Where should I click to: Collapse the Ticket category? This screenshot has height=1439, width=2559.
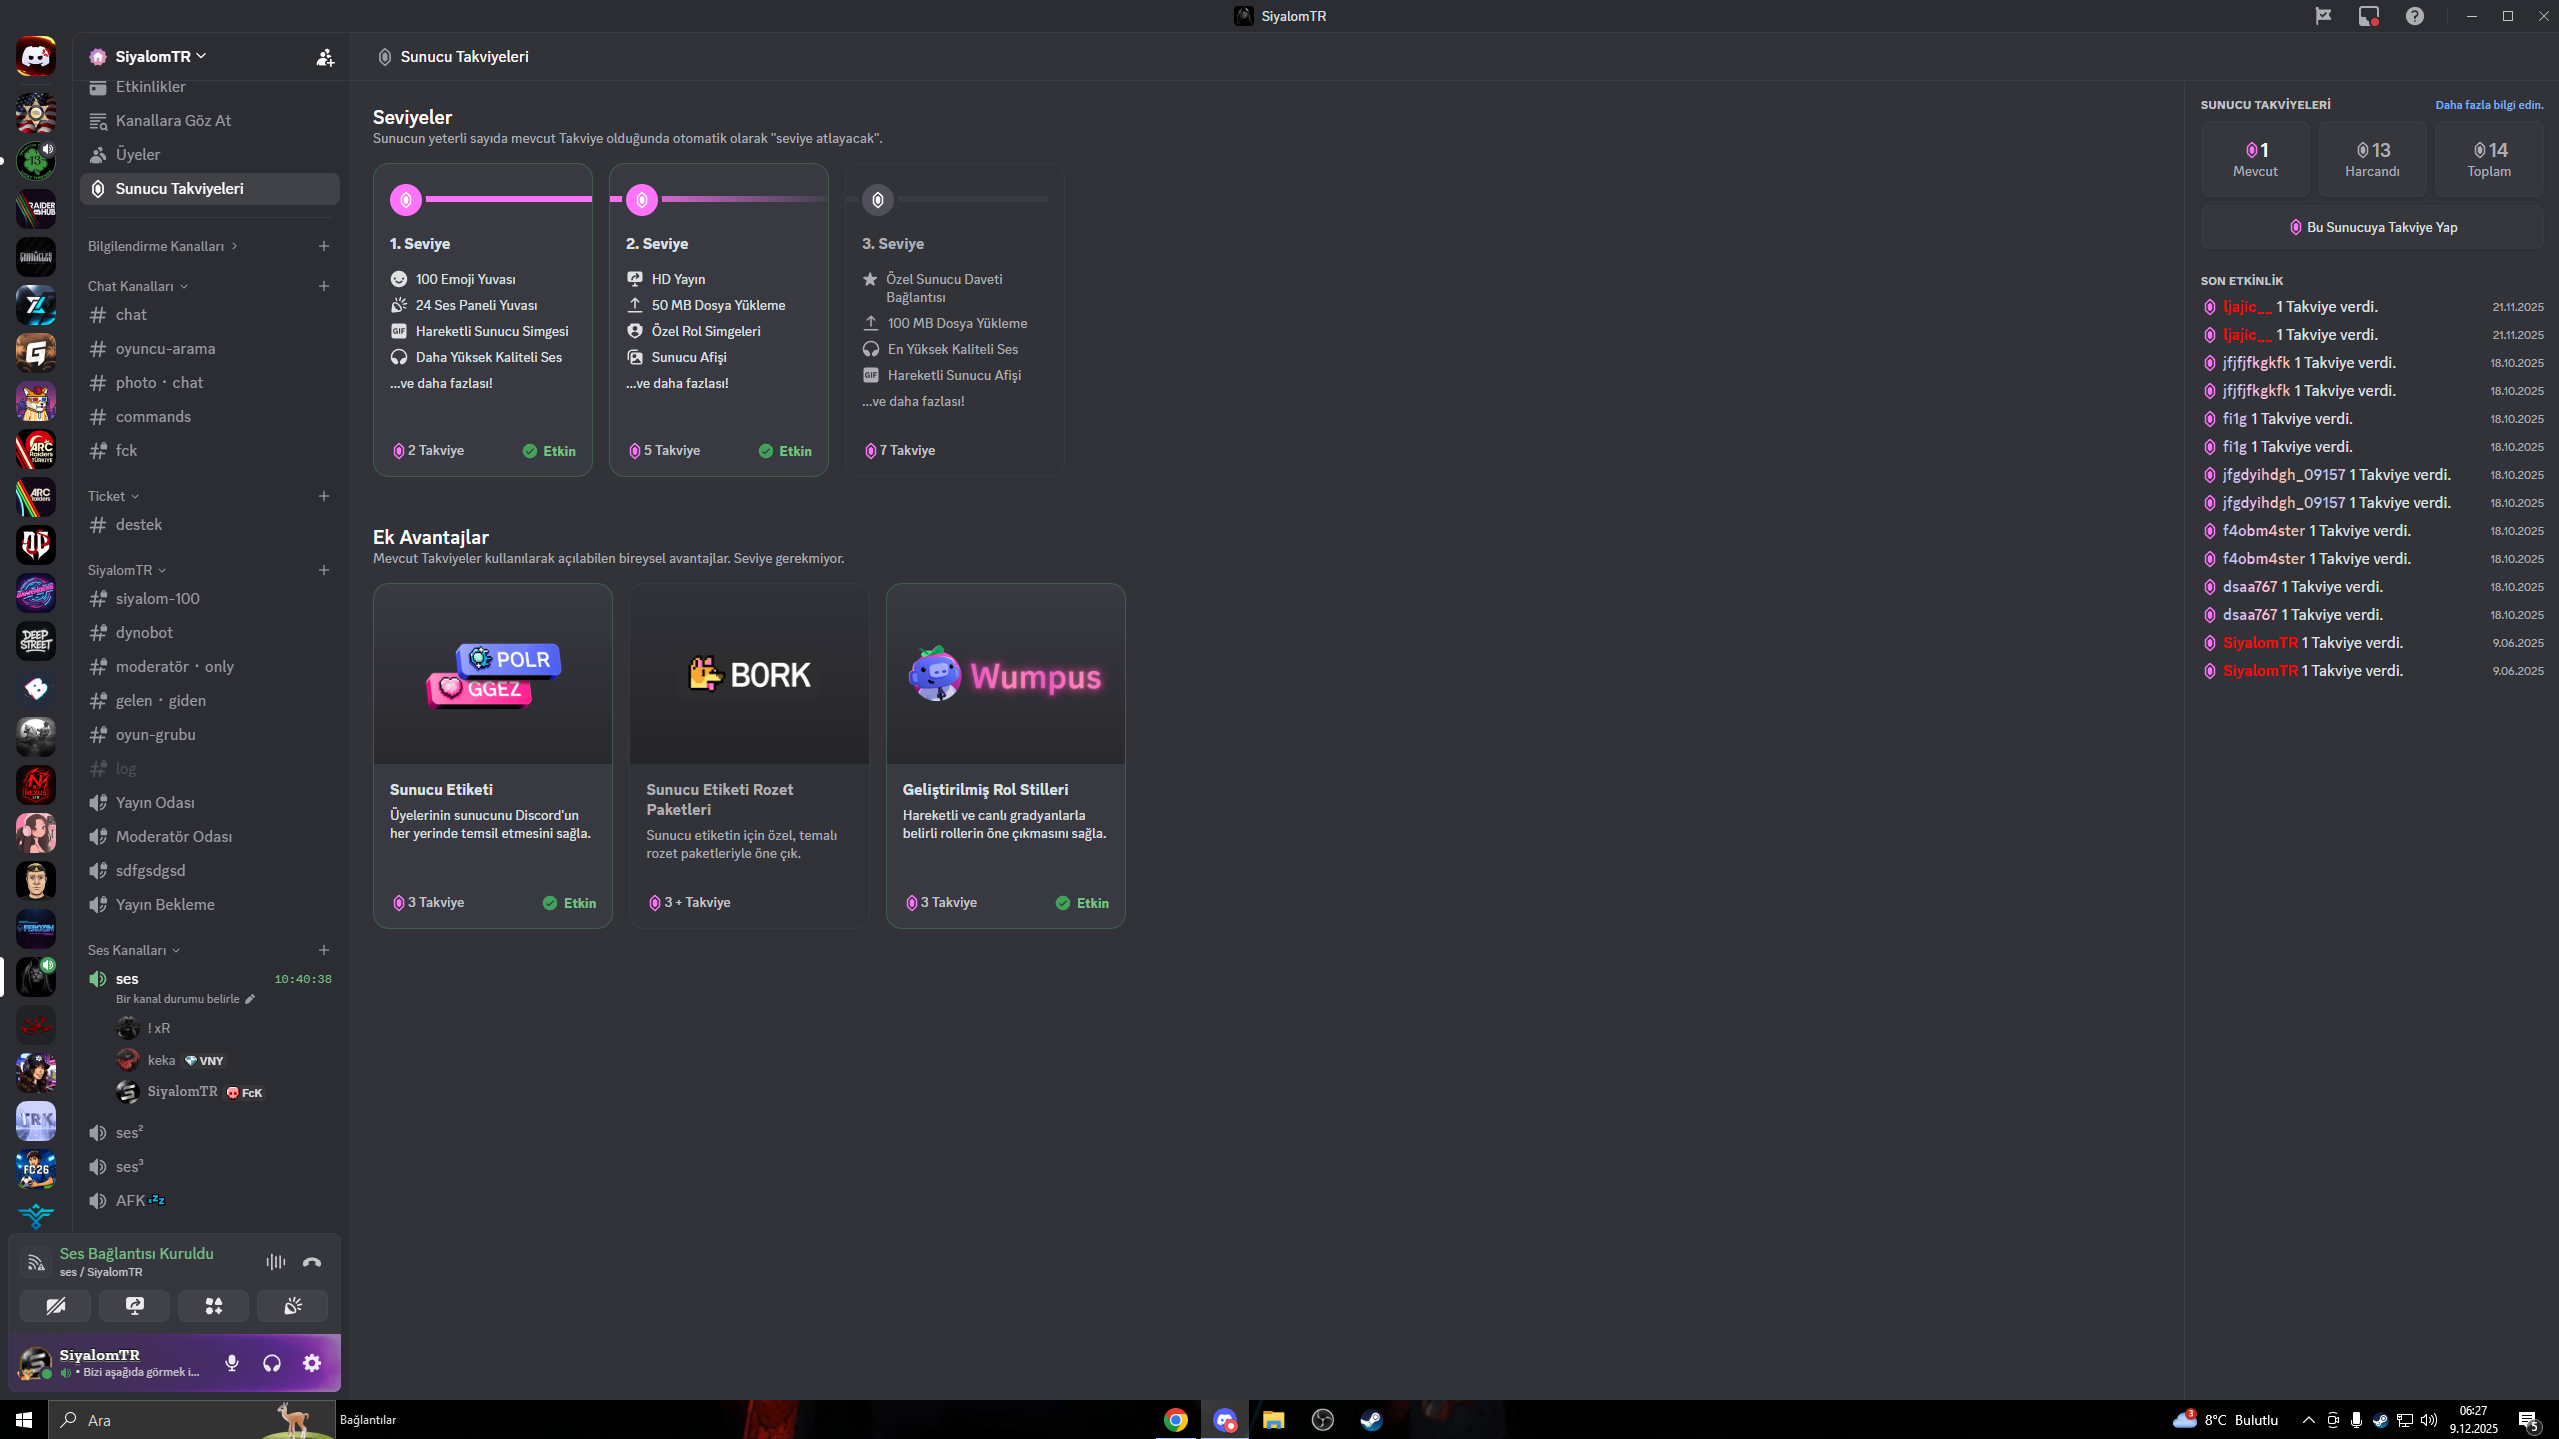tap(113, 496)
